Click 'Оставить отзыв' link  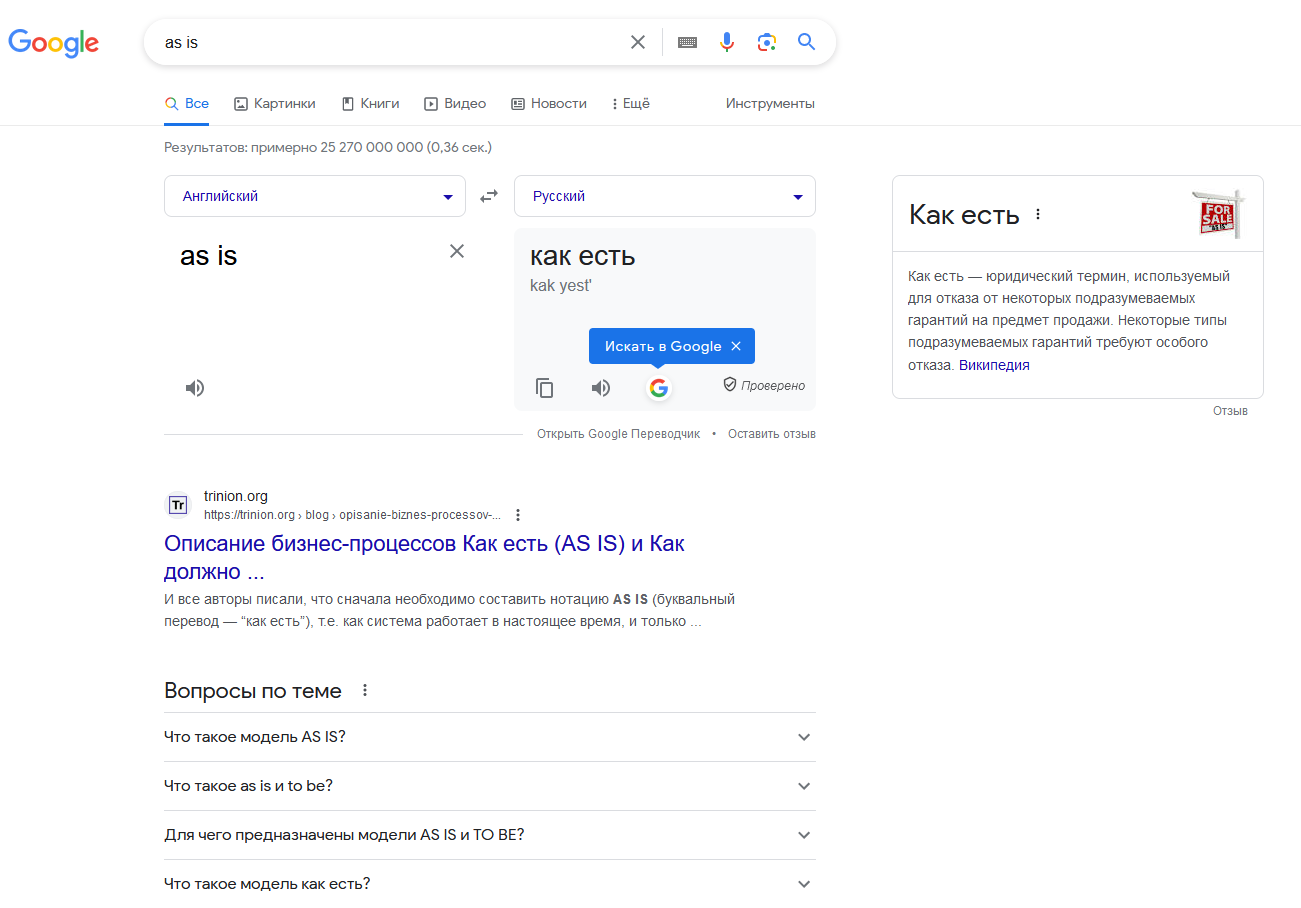(x=772, y=434)
